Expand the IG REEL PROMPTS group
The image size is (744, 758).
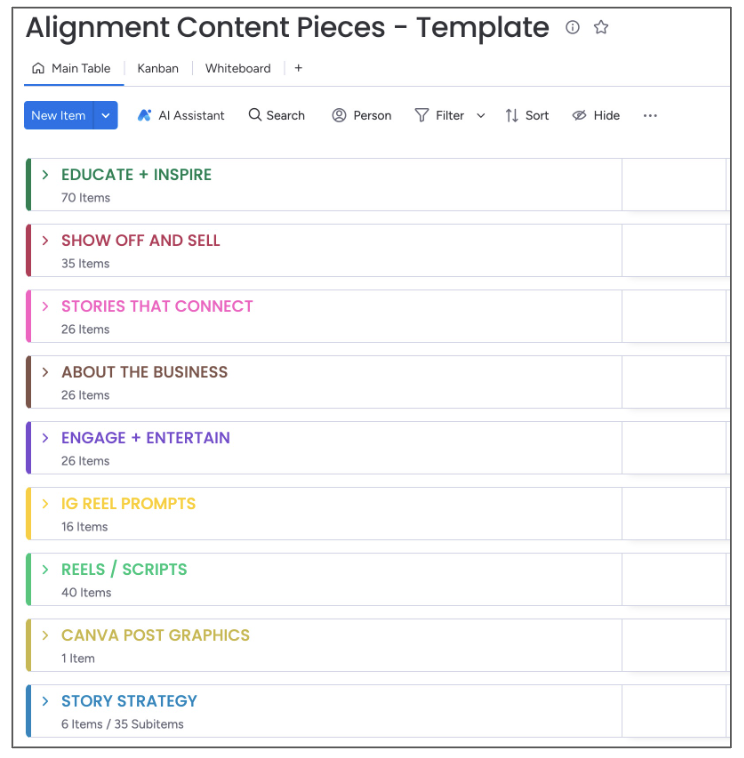tap(45, 503)
